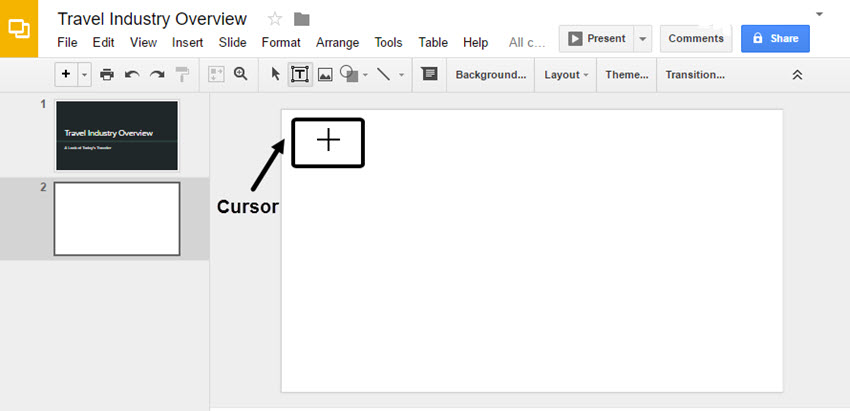The height and width of the screenshot is (411, 850).
Task: Open the Format menu
Action: pyautogui.click(x=281, y=42)
